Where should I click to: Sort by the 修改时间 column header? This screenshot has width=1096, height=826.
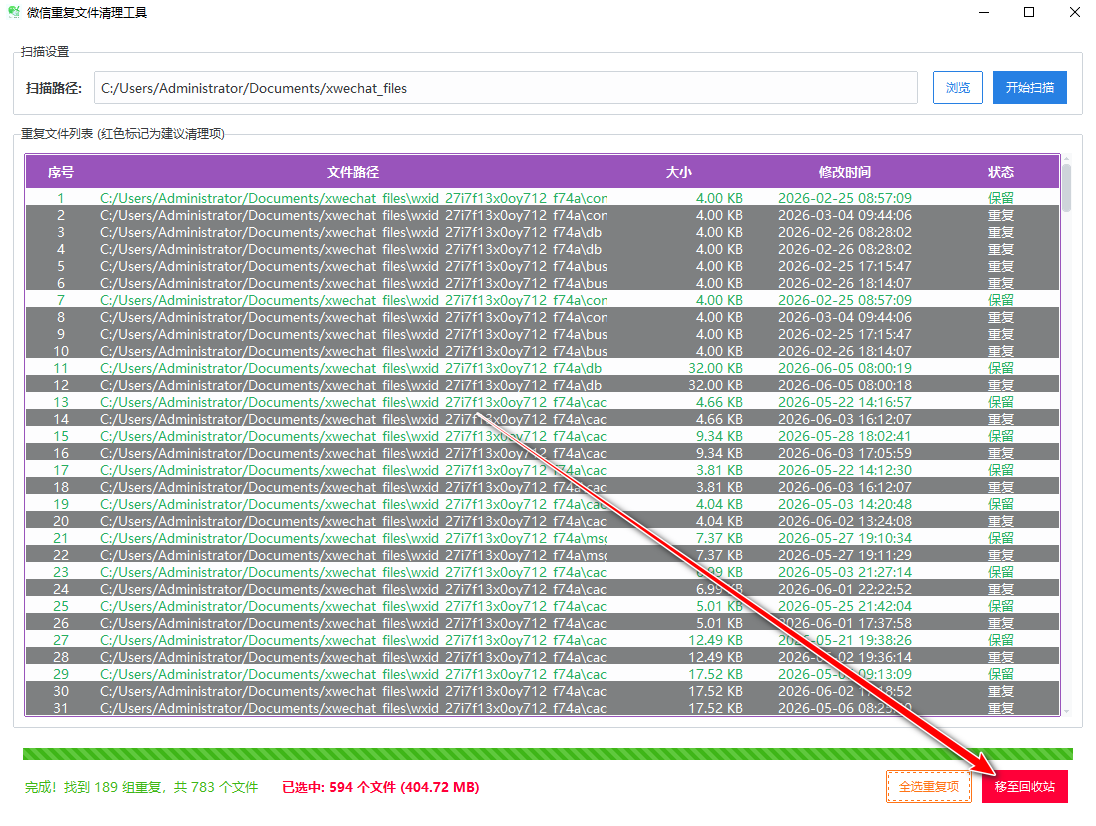[x=845, y=173]
